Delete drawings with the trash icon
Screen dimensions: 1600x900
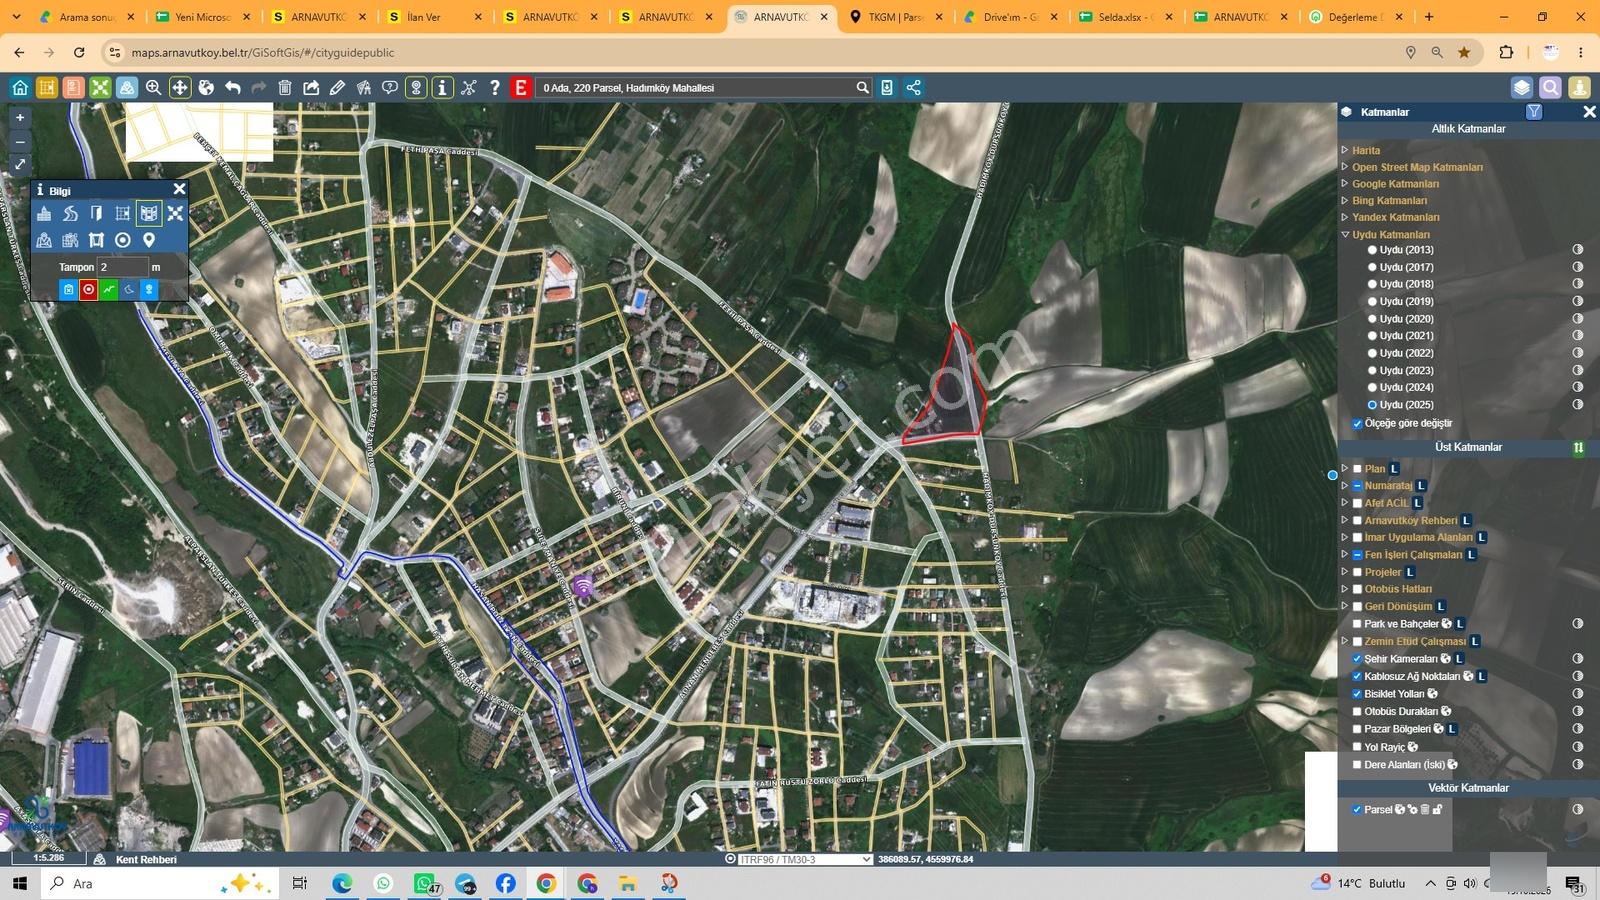(x=285, y=88)
